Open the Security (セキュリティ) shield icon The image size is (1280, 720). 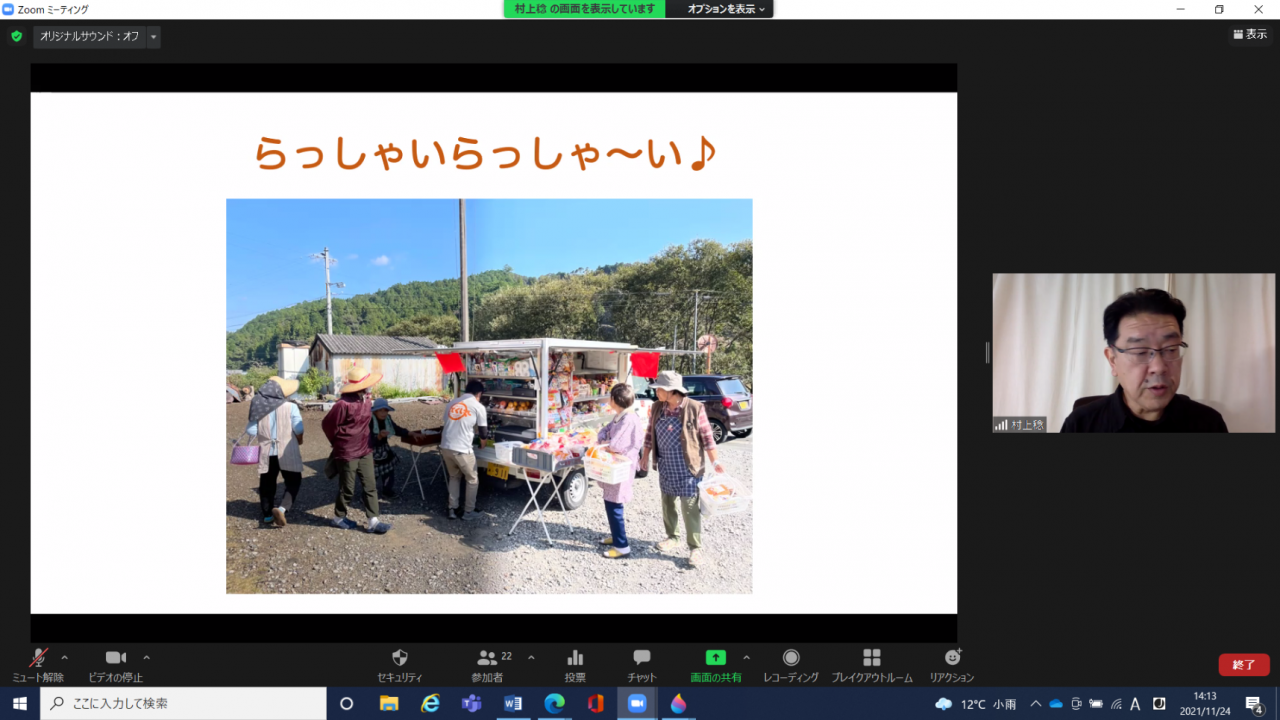399,658
